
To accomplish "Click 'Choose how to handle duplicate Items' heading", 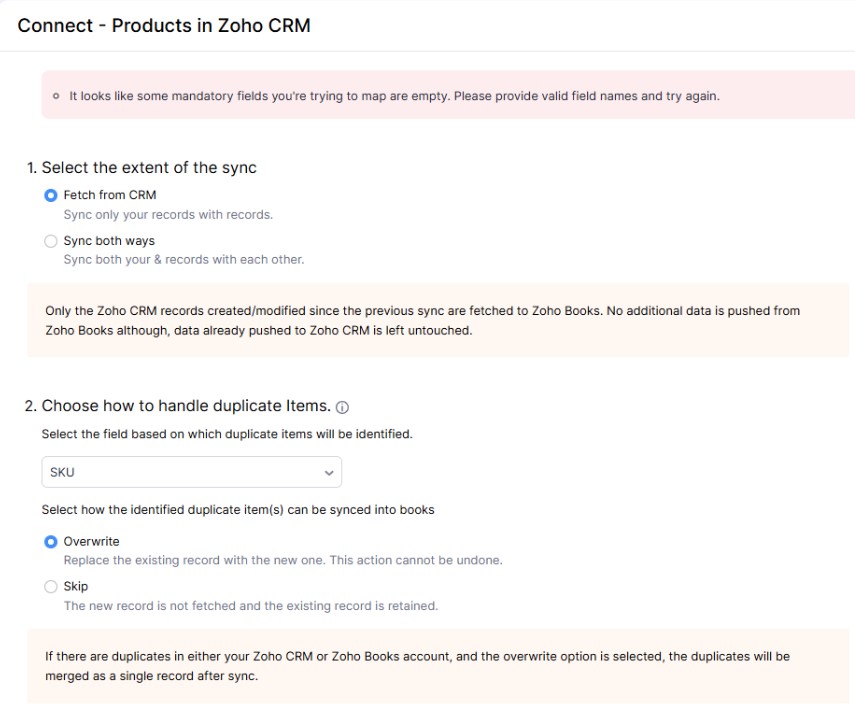I will [x=185, y=405].
